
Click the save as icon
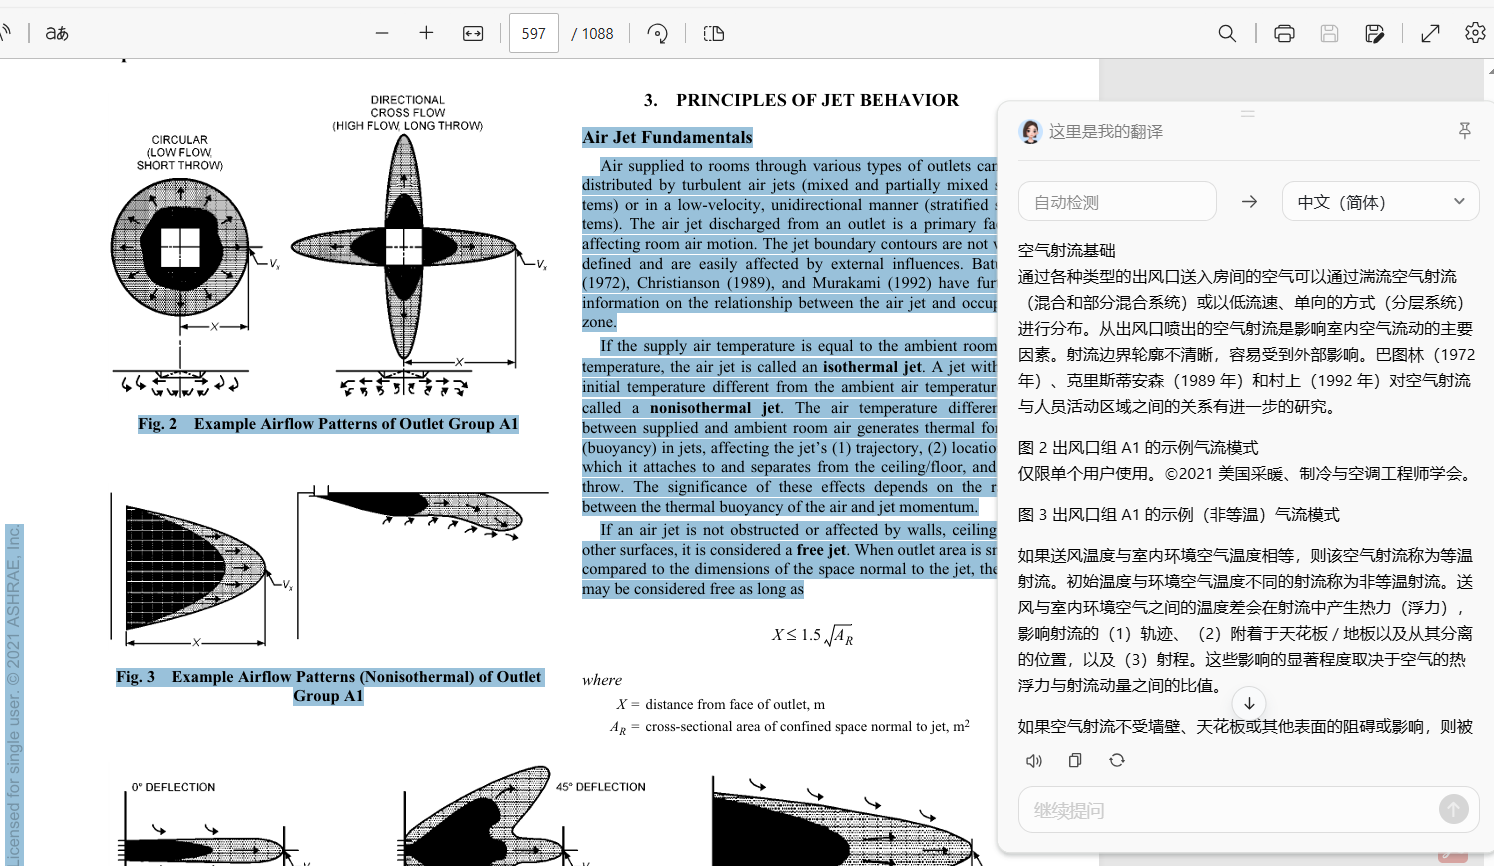click(1375, 33)
